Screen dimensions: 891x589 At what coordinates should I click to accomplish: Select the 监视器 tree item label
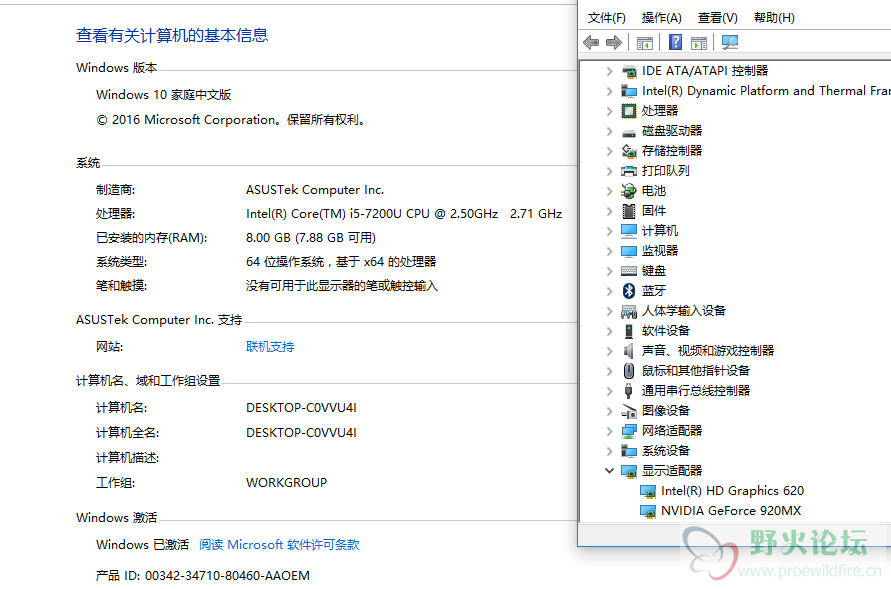(660, 250)
